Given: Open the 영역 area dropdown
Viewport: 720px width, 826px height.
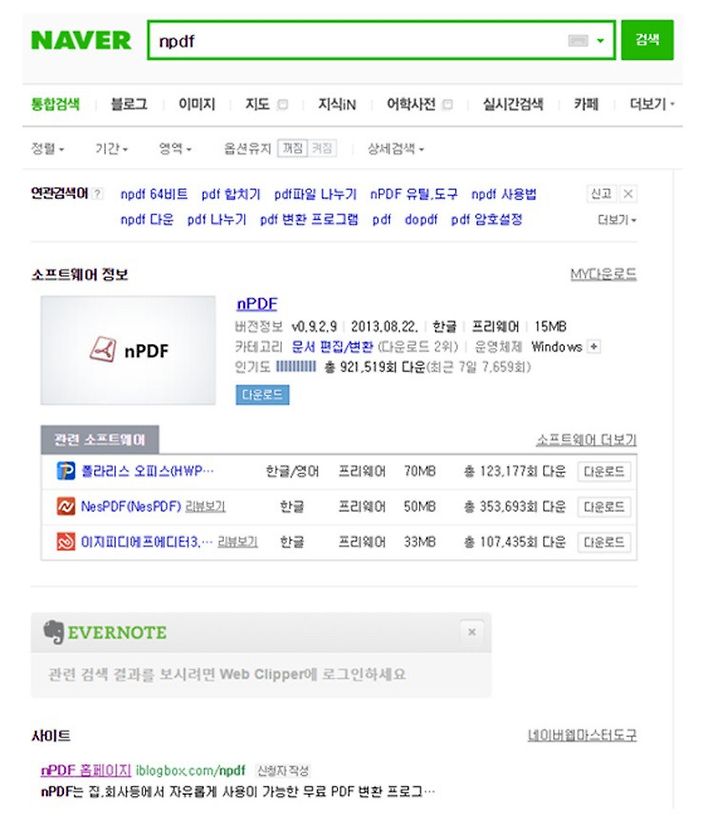Looking at the screenshot, I should point(175,149).
